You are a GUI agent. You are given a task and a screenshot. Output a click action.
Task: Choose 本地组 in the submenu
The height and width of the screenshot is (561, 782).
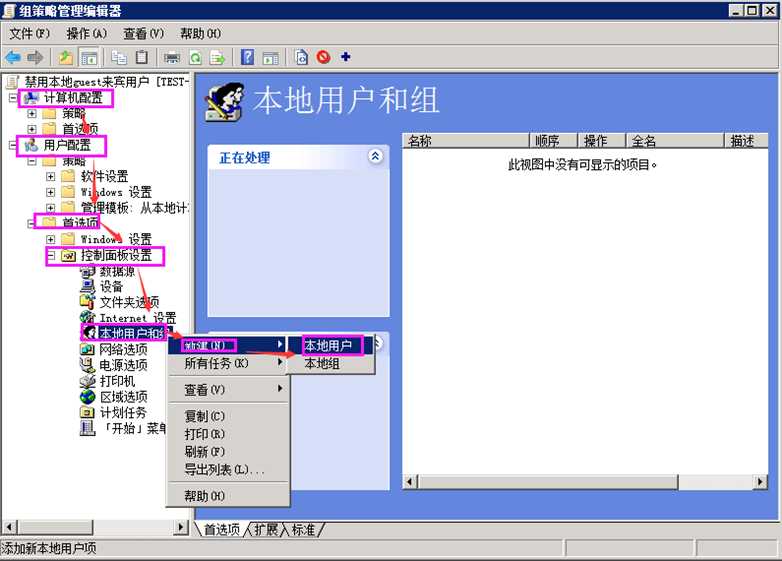(x=331, y=364)
